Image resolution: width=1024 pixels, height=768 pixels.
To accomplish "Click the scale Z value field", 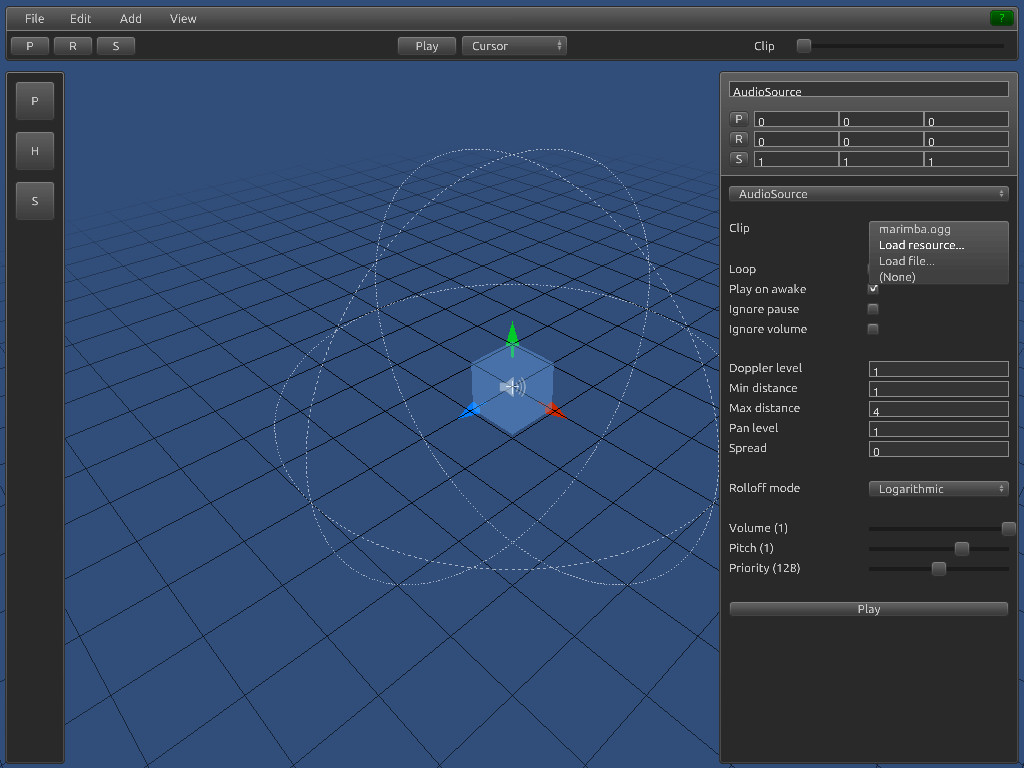I will 966,159.
